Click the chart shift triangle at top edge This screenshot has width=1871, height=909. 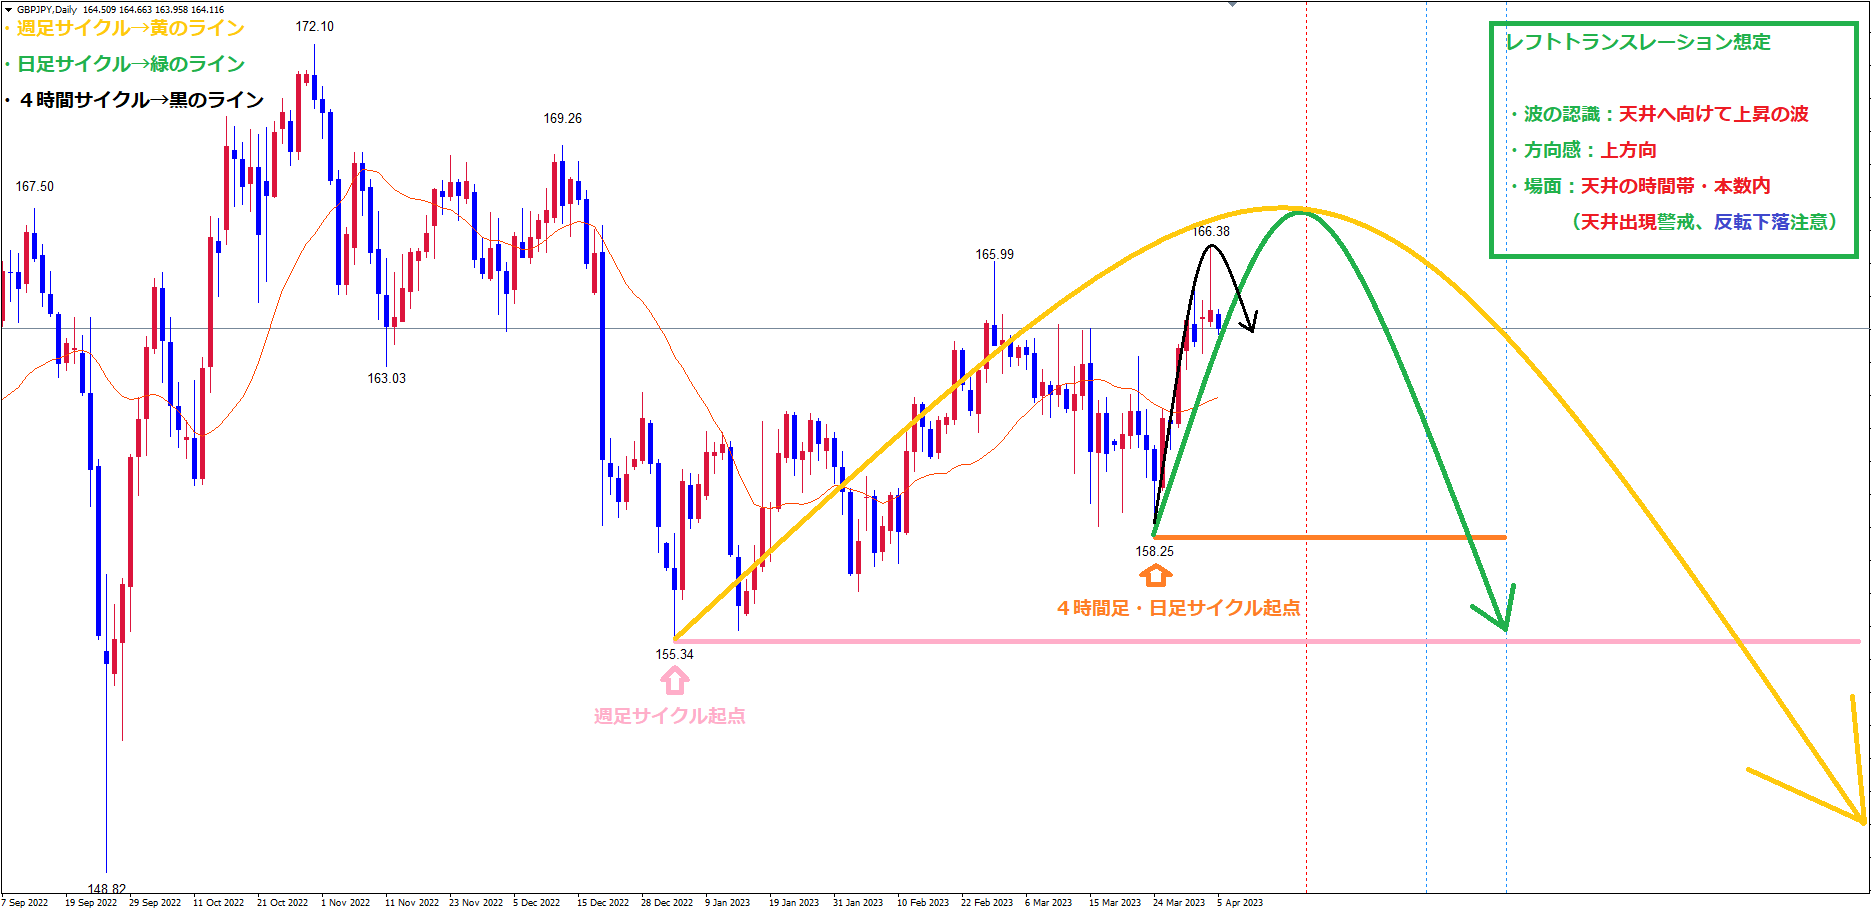(x=1232, y=4)
